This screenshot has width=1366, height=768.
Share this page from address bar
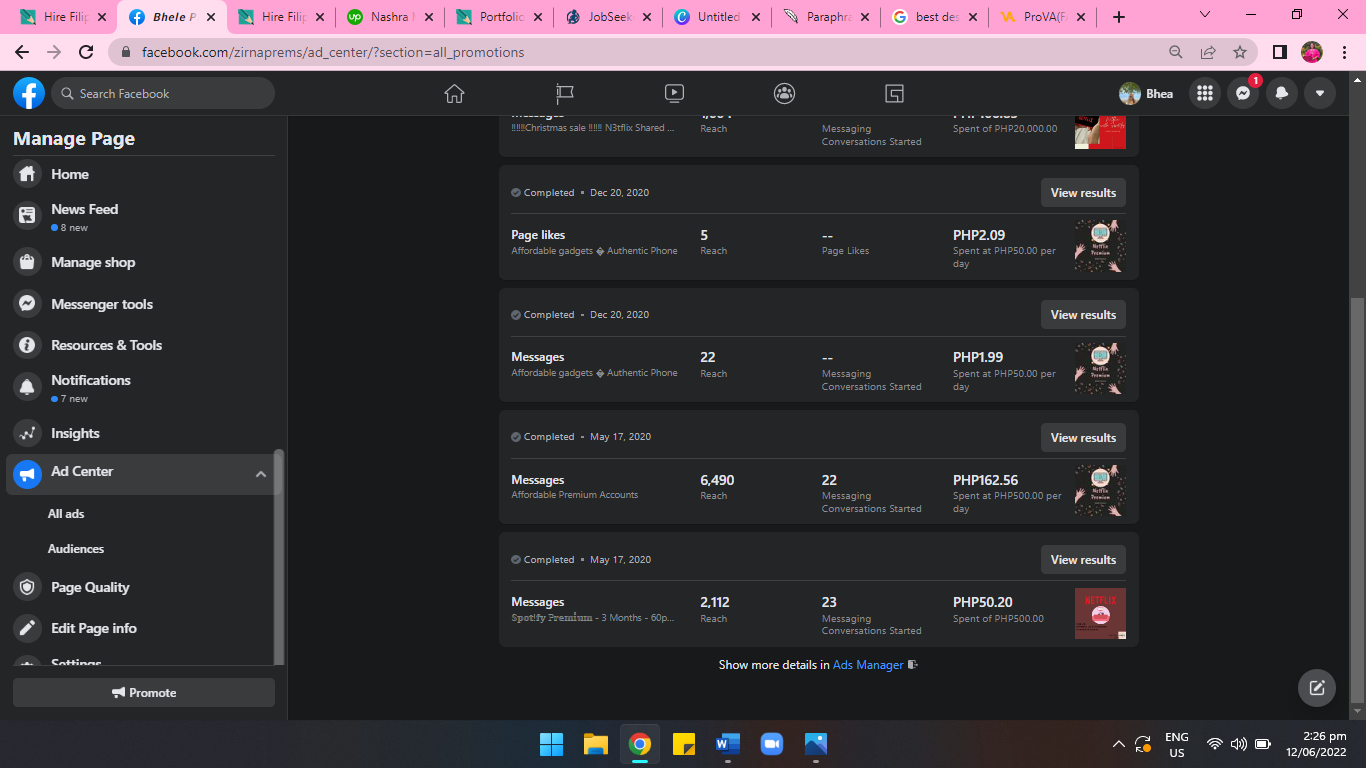click(x=1208, y=52)
